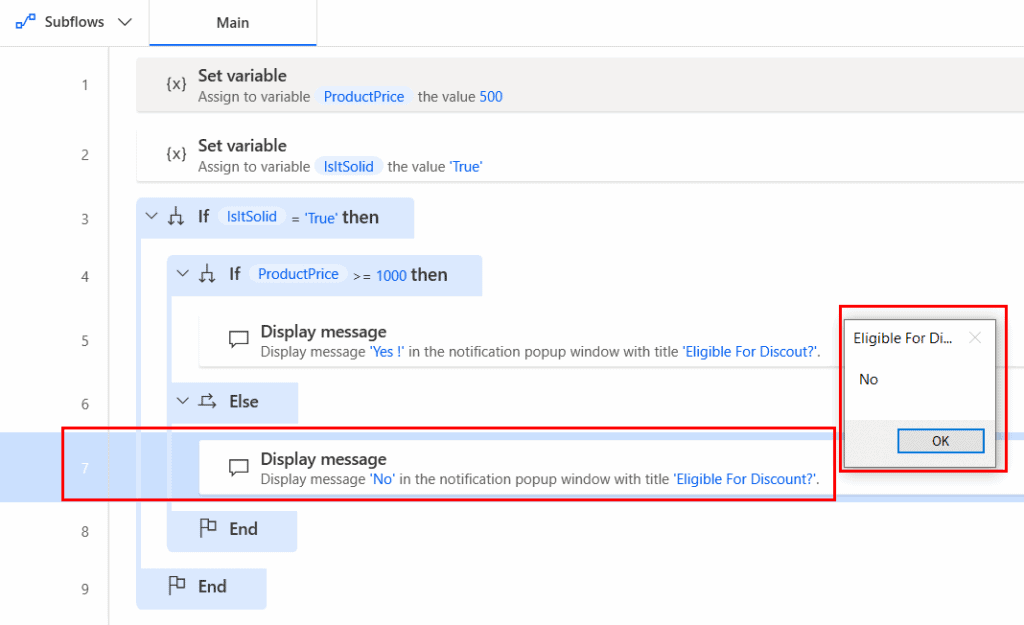Click the flag icon on inner End
The height and width of the screenshot is (625, 1024).
click(x=208, y=528)
